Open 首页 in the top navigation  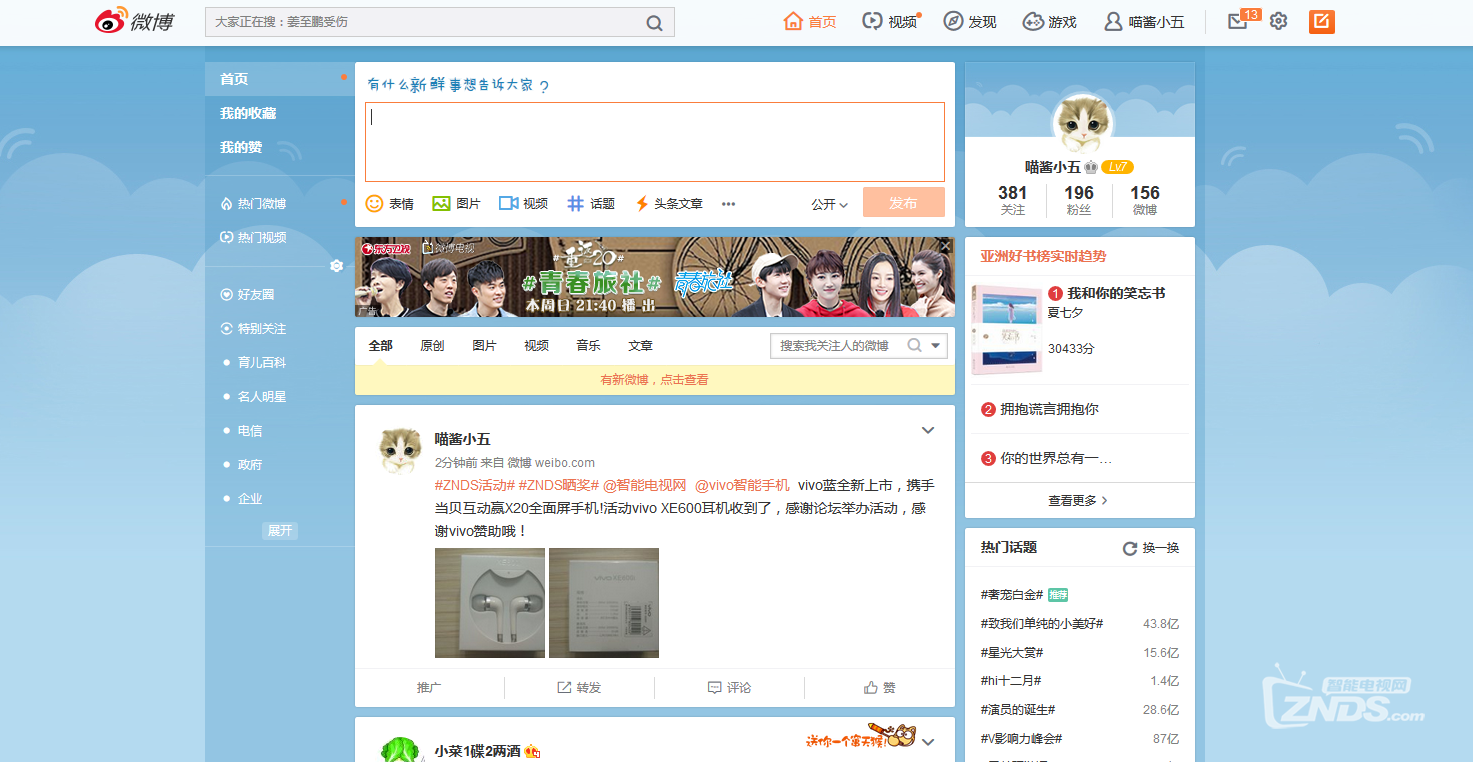(x=810, y=21)
